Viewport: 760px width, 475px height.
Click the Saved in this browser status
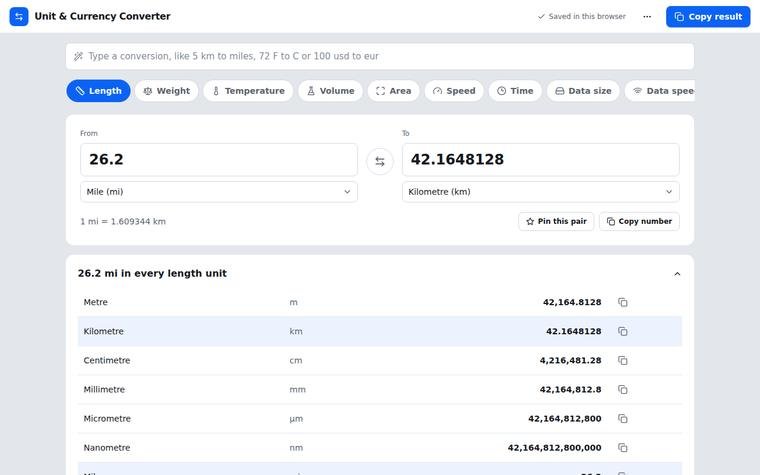[x=582, y=16]
